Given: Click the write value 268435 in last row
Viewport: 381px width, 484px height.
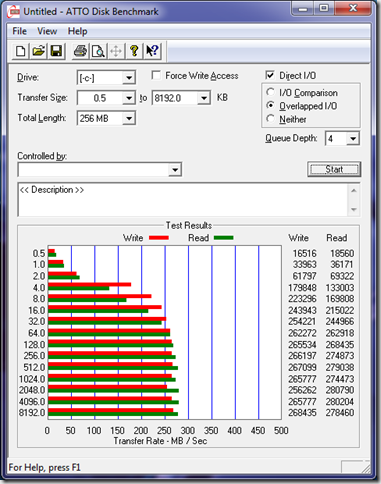Looking at the screenshot, I should (302, 413).
